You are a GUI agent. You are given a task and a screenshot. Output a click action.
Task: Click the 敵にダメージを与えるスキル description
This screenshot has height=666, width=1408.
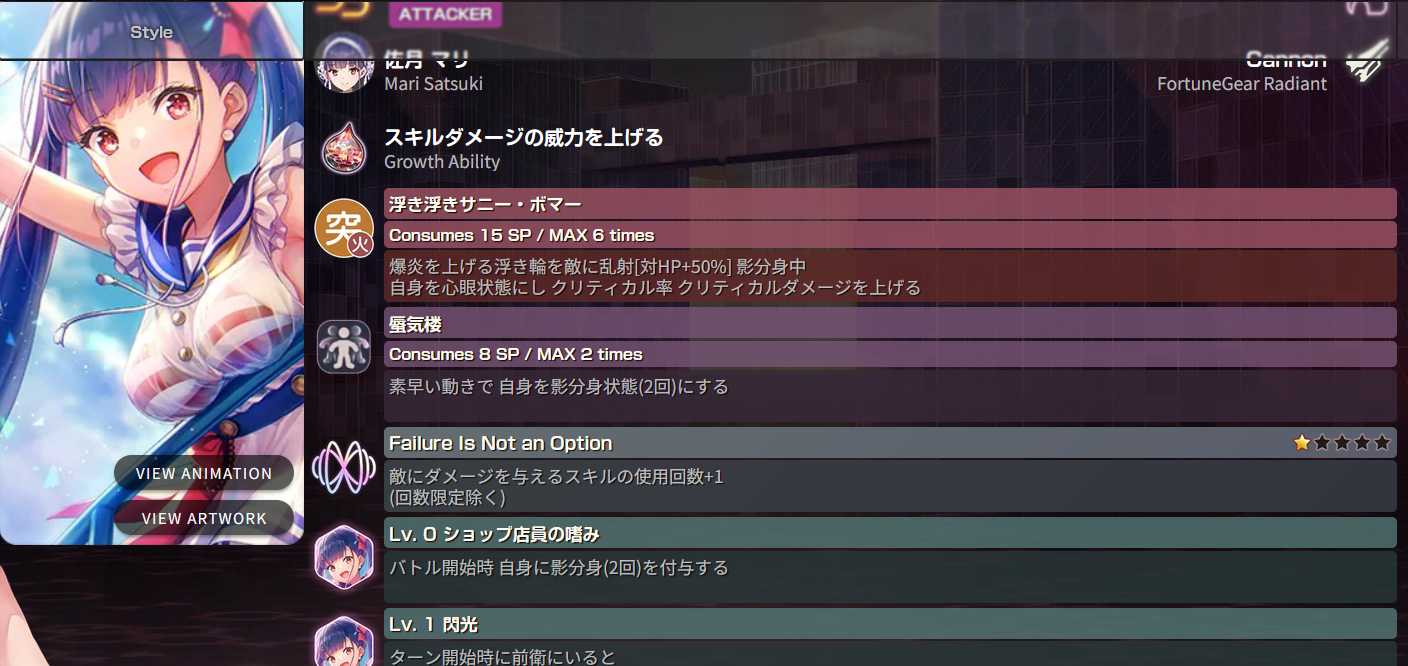pyautogui.click(x=890, y=486)
